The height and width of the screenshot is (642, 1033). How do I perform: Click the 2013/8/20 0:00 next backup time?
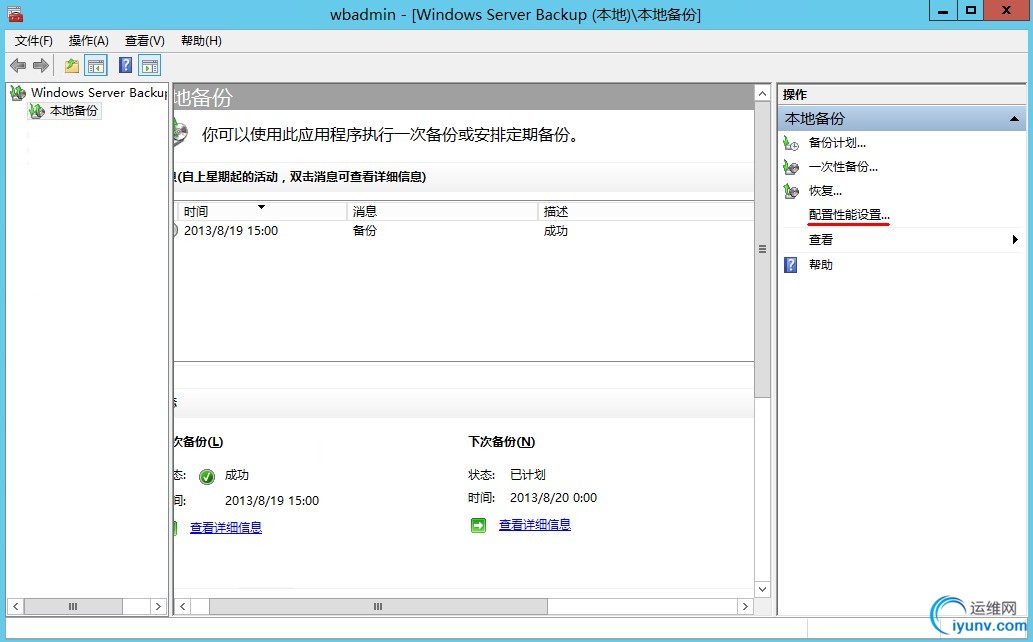[553, 498]
